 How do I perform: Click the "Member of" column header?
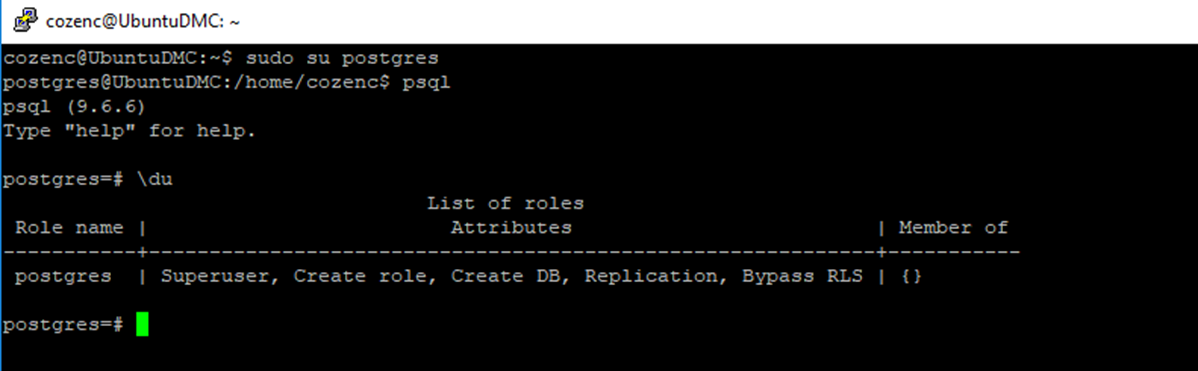coord(954,227)
